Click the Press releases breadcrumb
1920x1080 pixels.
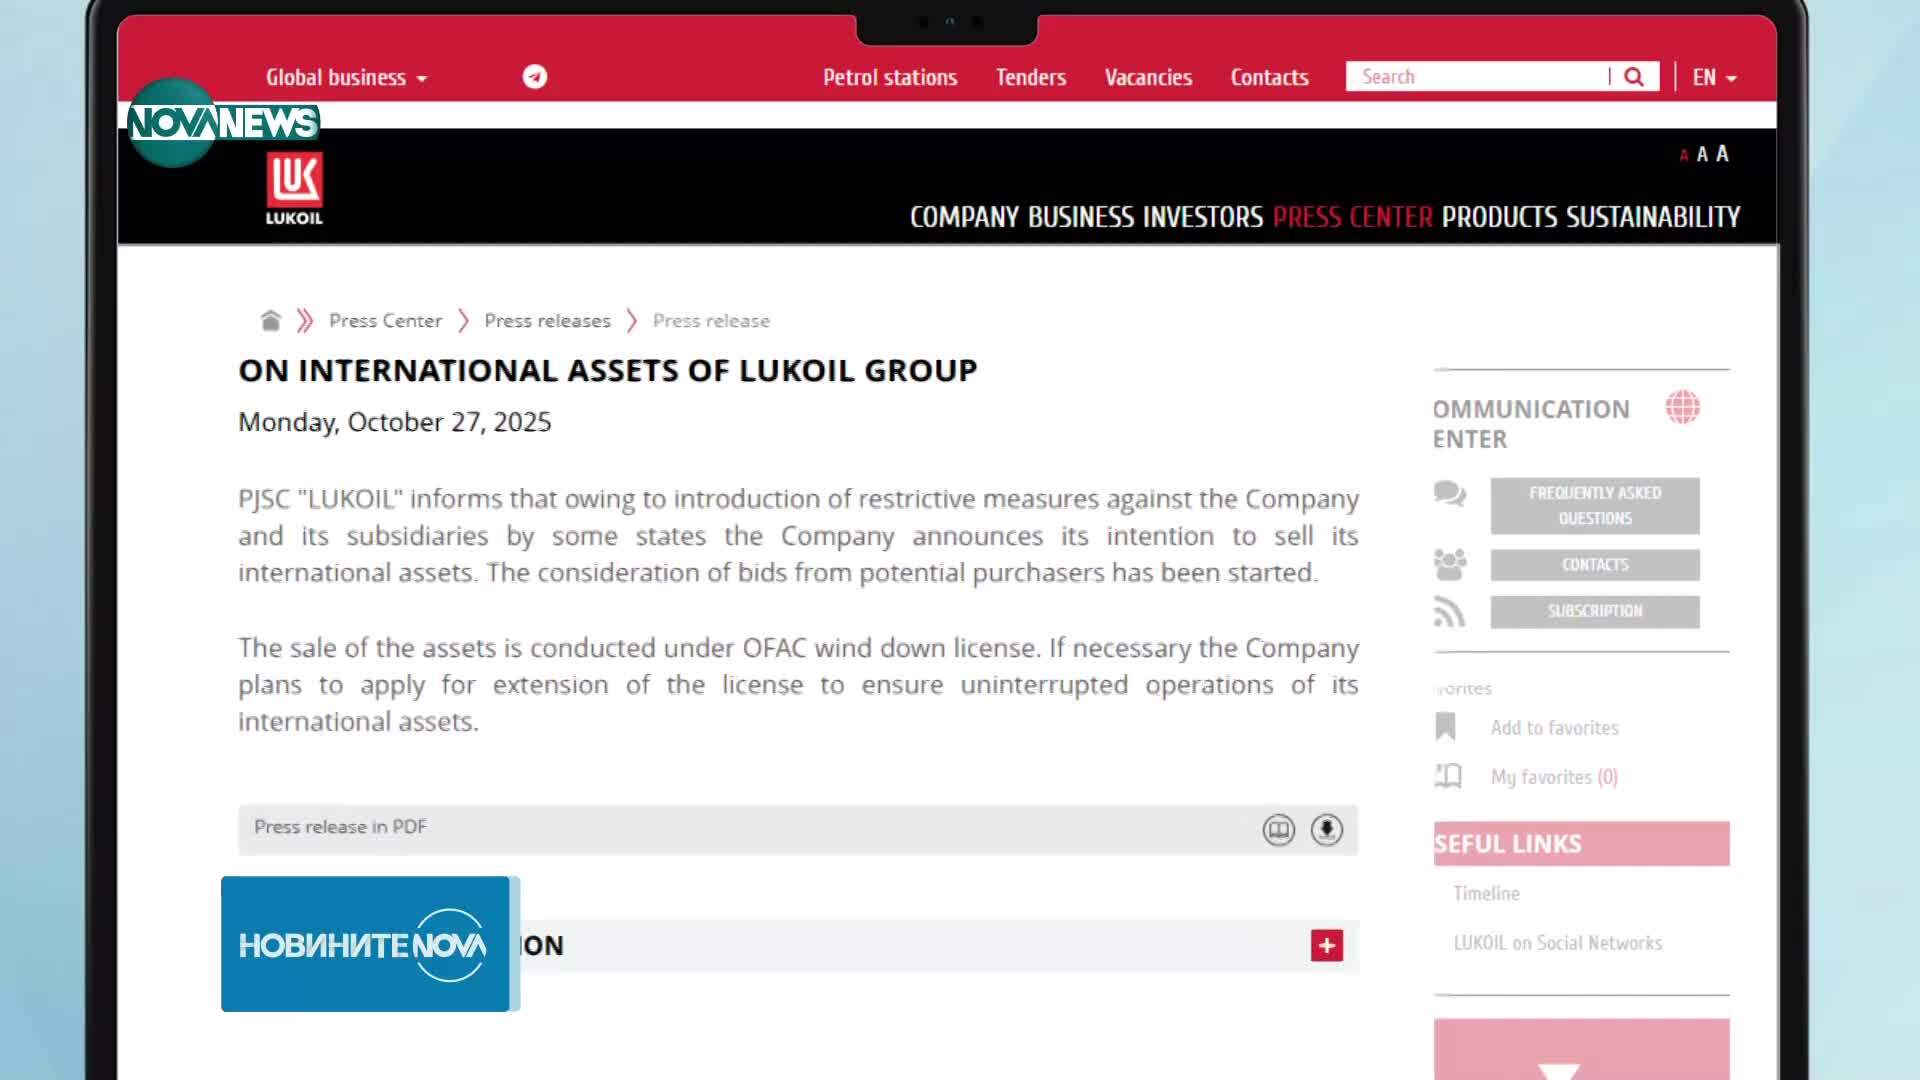[547, 321]
